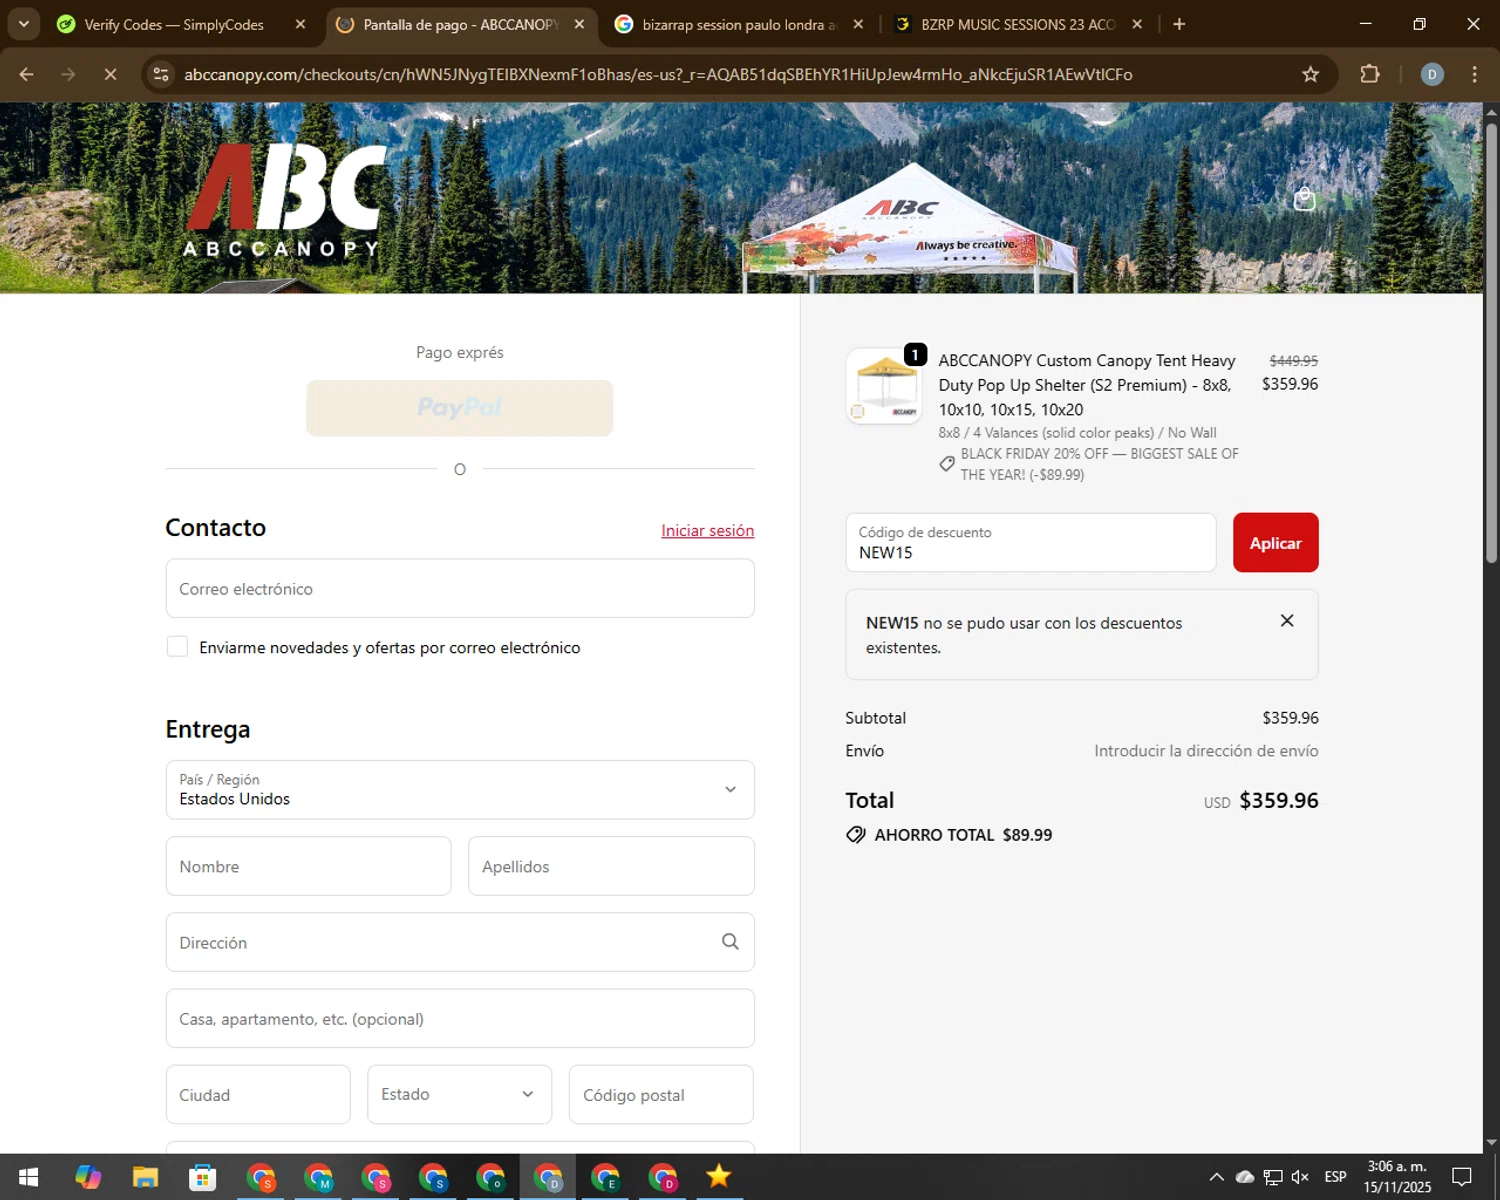Open the Chrome three-dot menu
Image resolution: width=1500 pixels, height=1200 pixels.
1474,74
